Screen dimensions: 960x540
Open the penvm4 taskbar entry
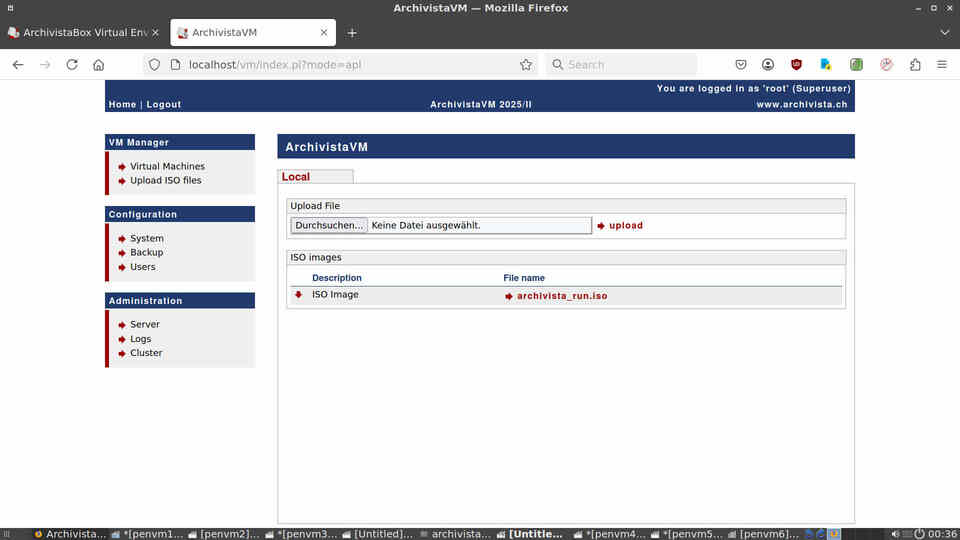tap(609, 534)
